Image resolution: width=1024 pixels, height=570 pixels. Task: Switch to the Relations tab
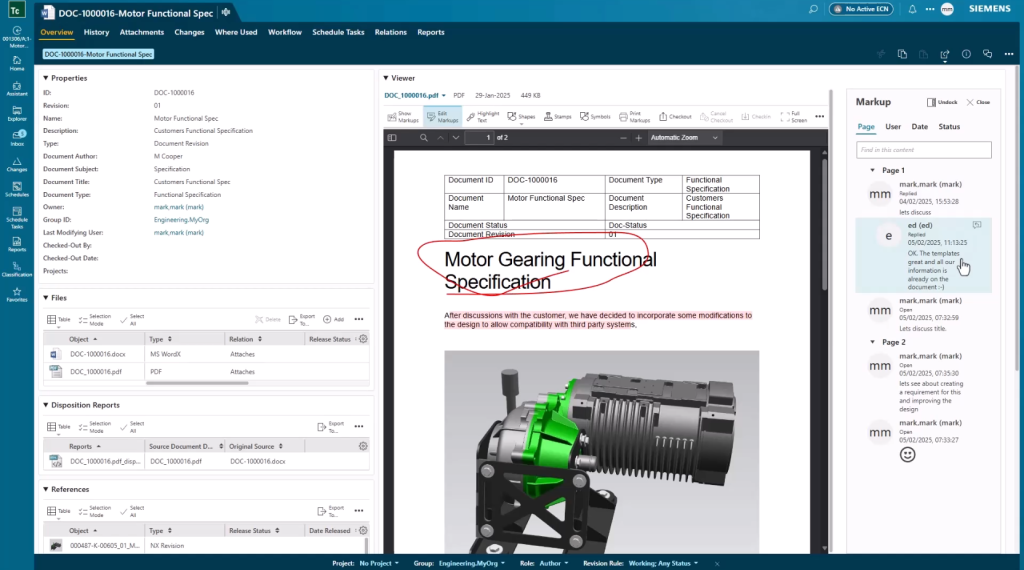(x=391, y=32)
